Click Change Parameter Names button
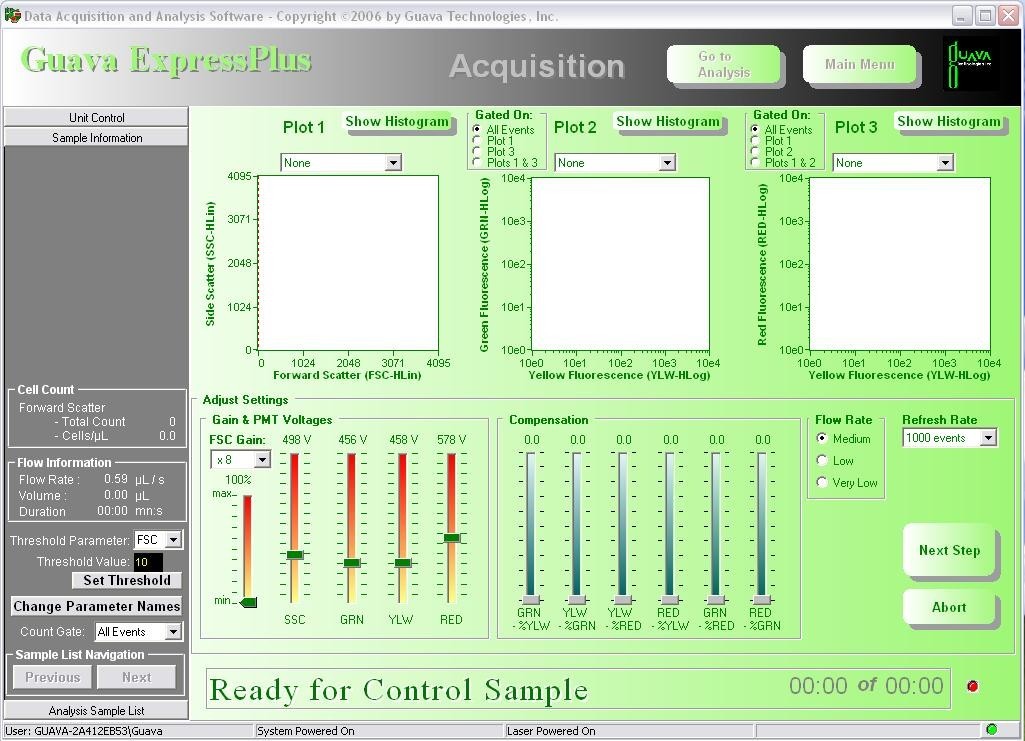This screenshot has width=1025, height=741. point(96,606)
